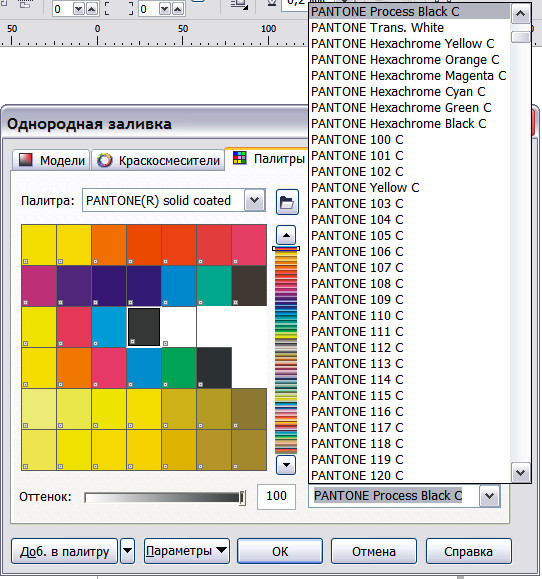Pick the teal green swatch in second row
The height and width of the screenshot is (579, 542).
(214, 286)
